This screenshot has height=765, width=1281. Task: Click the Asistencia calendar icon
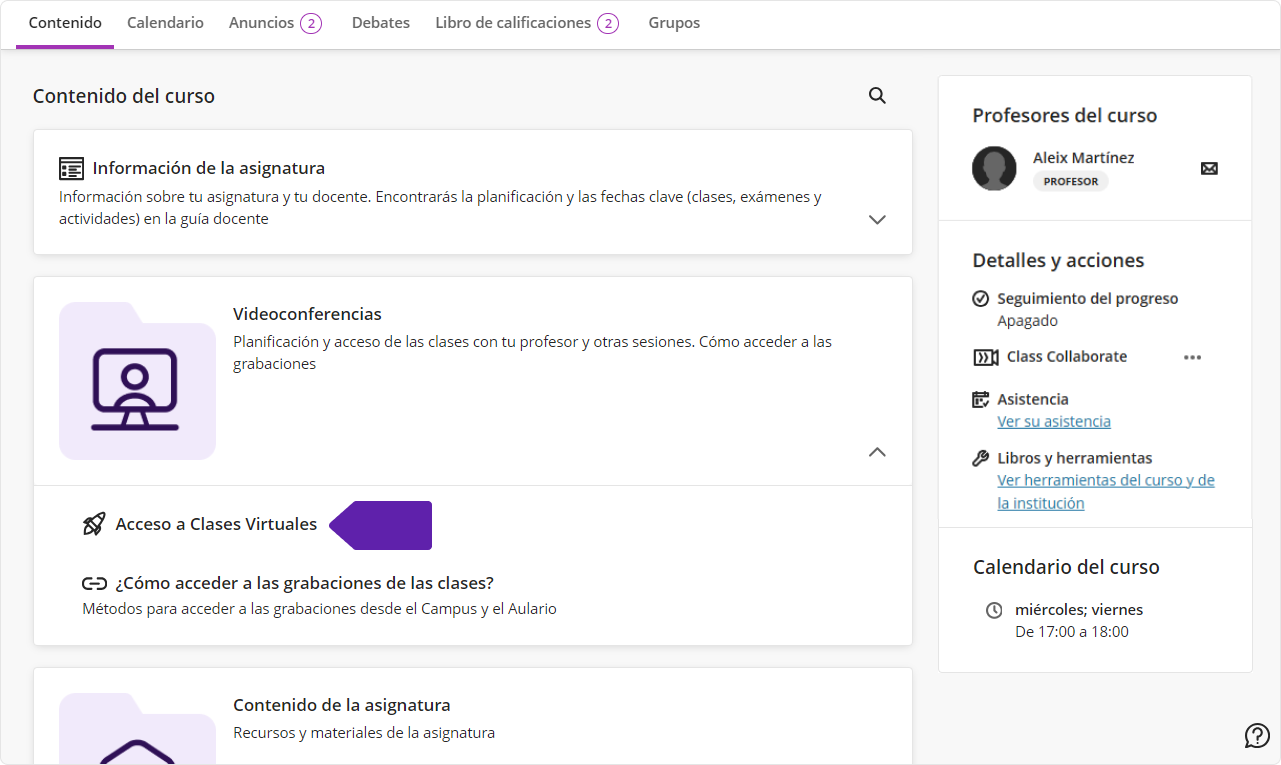pos(981,399)
